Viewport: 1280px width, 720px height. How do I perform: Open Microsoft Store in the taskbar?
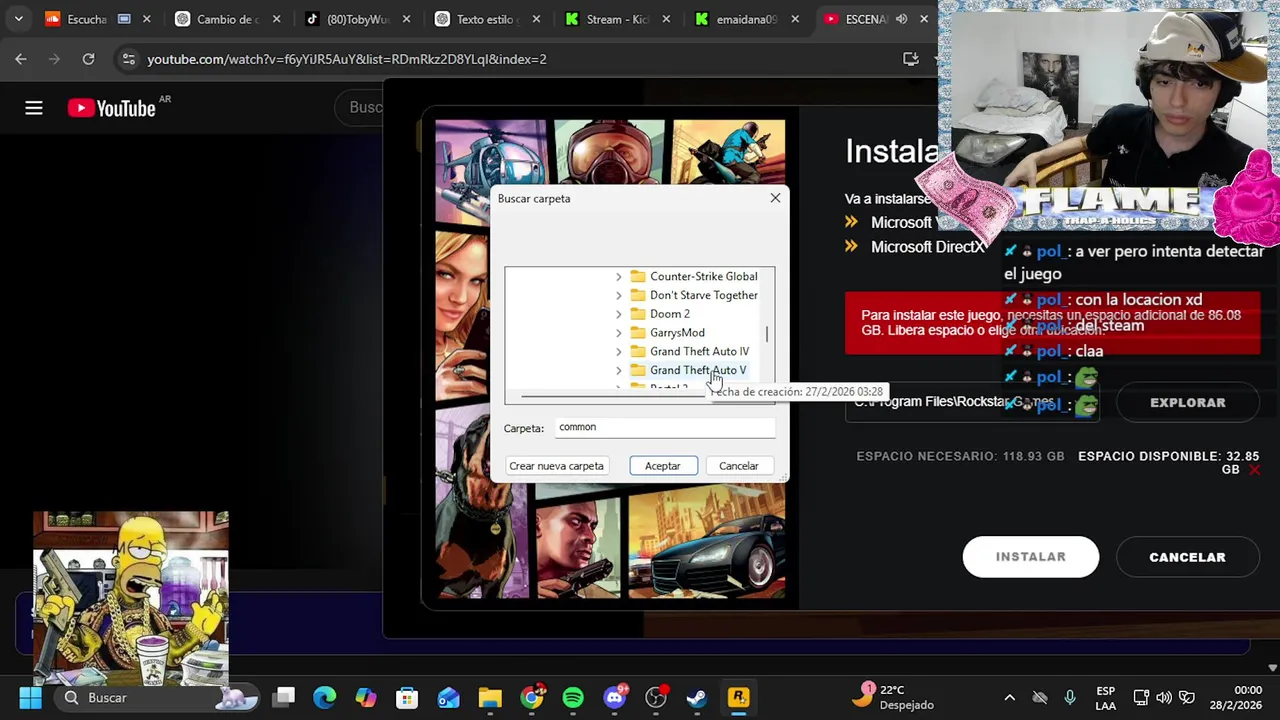pyautogui.click(x=407, y=697)
